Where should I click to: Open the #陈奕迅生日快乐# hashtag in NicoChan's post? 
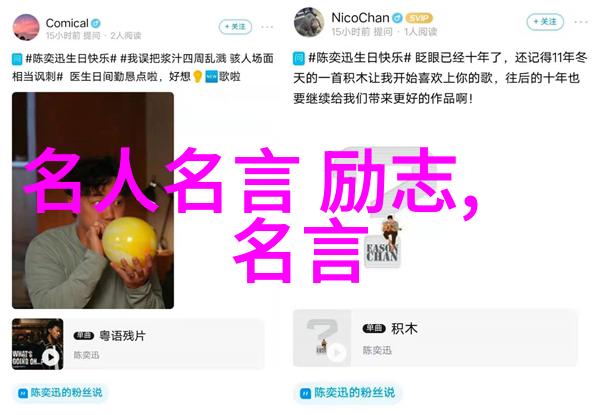click(x=359, y=58)
